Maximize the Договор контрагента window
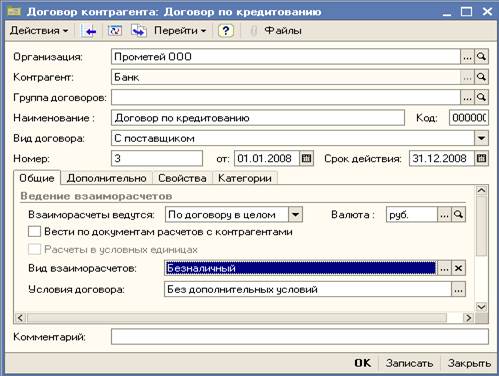499x376 pixels. click(466, 12)
